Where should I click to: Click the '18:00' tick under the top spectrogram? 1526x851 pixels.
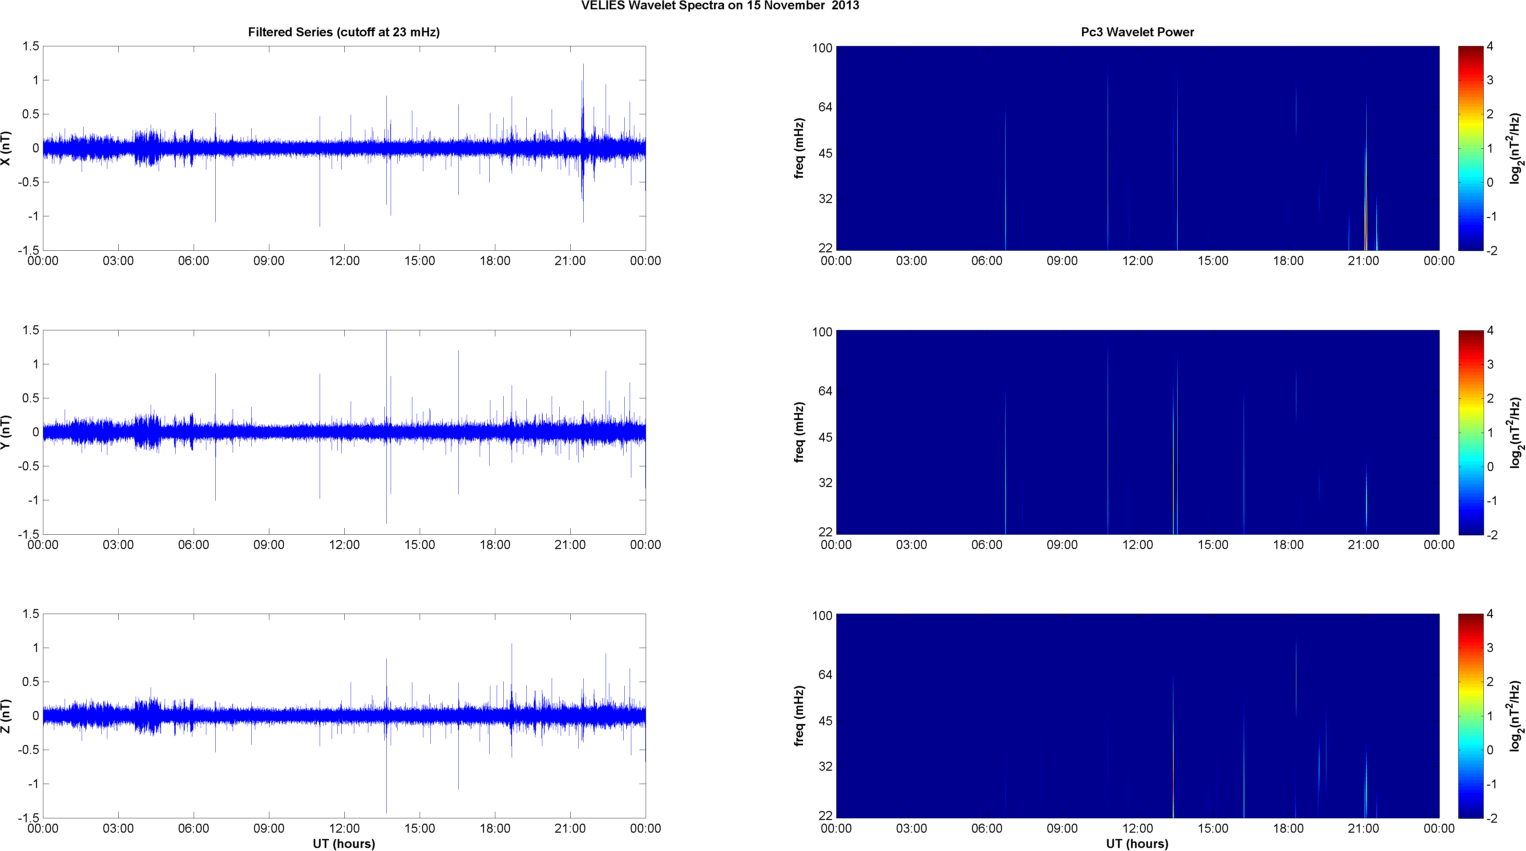tap(1288, 261)
